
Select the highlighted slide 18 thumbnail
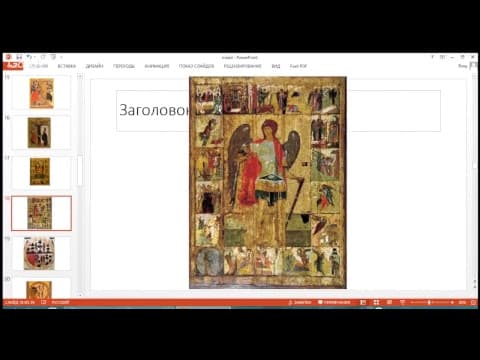41,213
